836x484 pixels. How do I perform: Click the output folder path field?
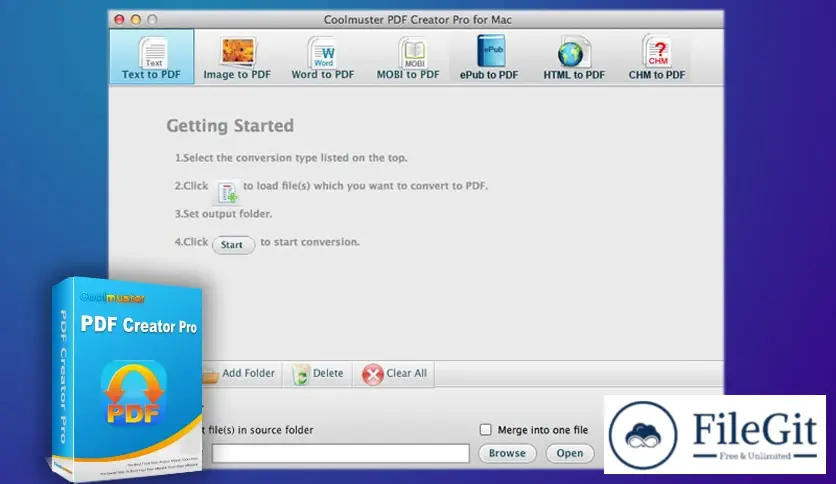tap(341, 454)
